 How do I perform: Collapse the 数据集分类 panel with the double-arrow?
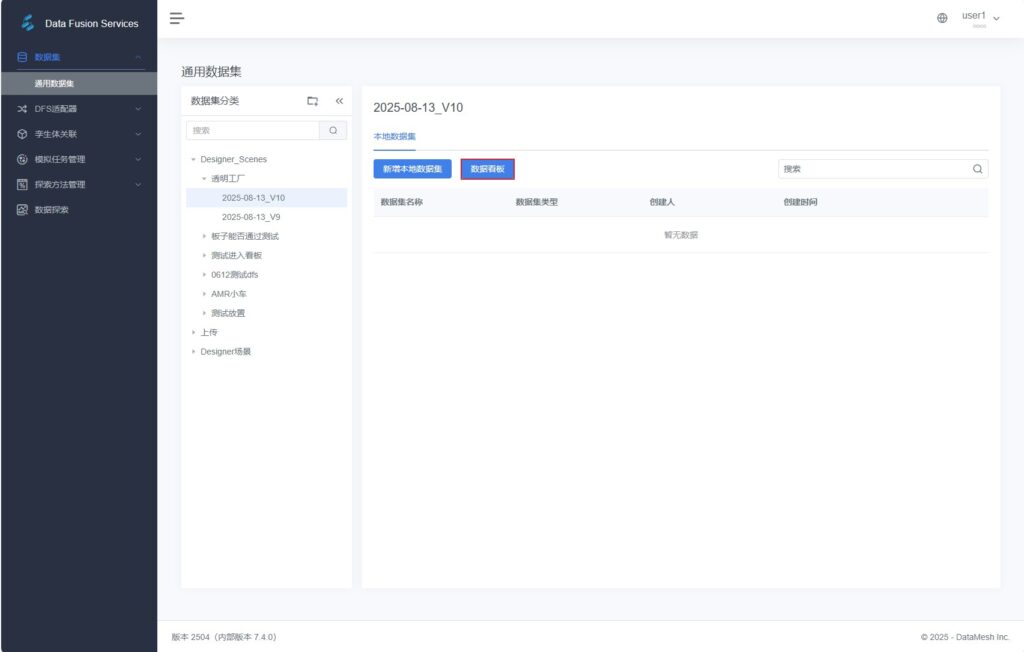pos(339,101)
